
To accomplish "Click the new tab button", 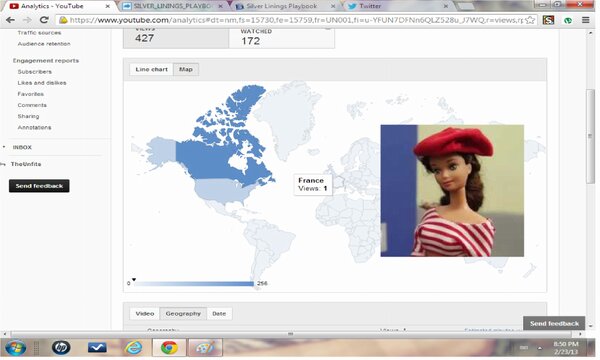I will pos(466,7).
